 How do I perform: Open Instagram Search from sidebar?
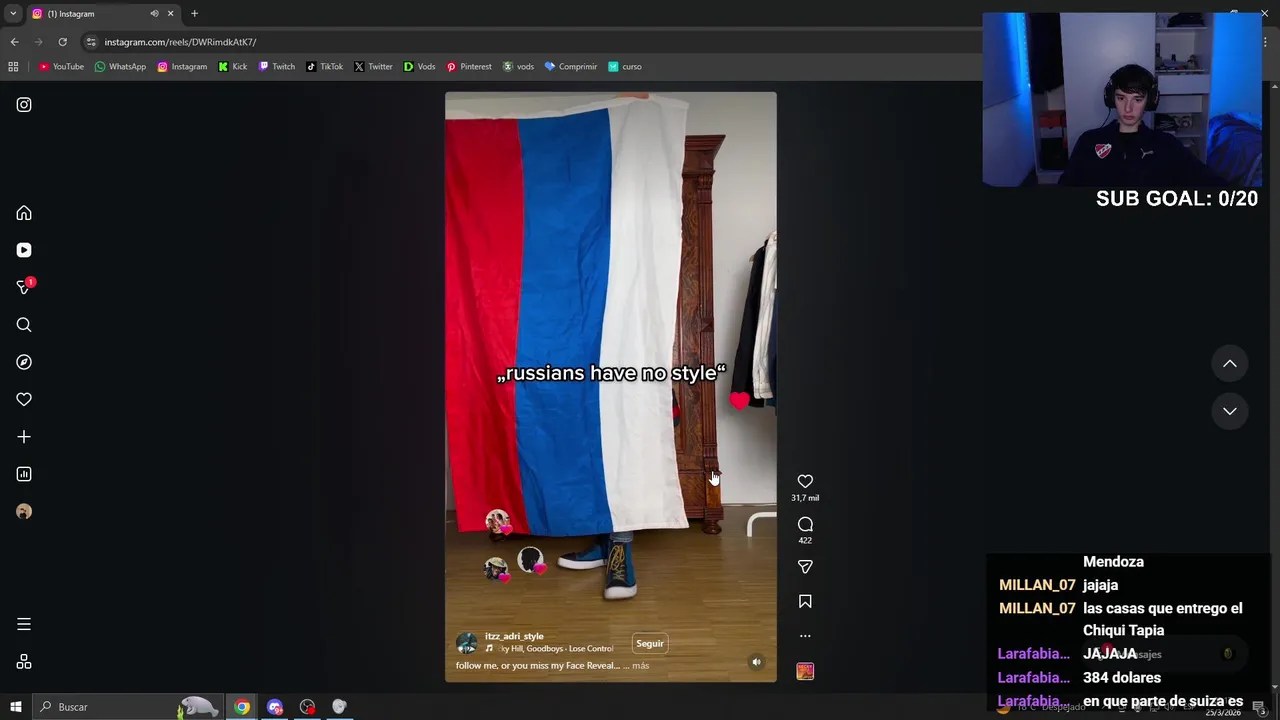click(x=24, y=325)
